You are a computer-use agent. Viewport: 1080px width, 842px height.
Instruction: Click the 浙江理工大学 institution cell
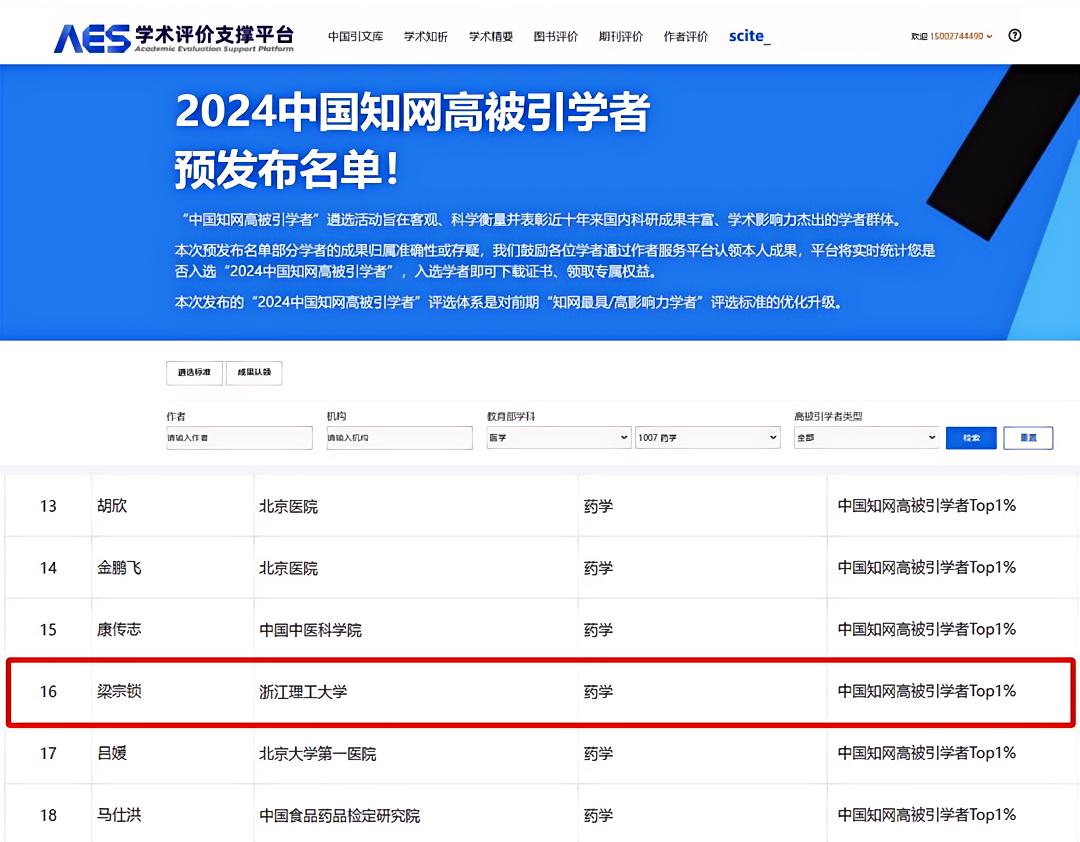(303, 692)
